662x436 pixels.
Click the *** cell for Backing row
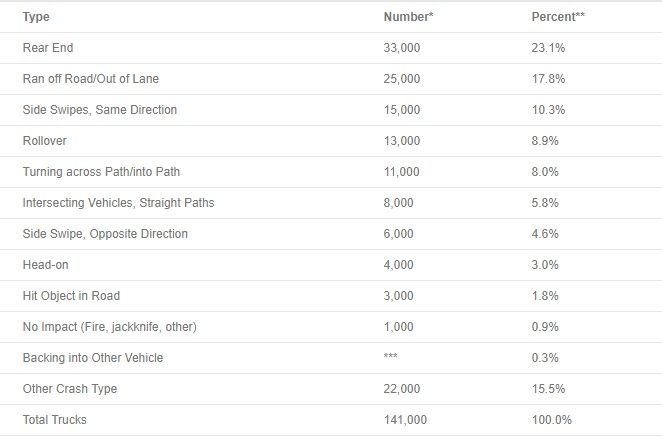pos(391,356)
